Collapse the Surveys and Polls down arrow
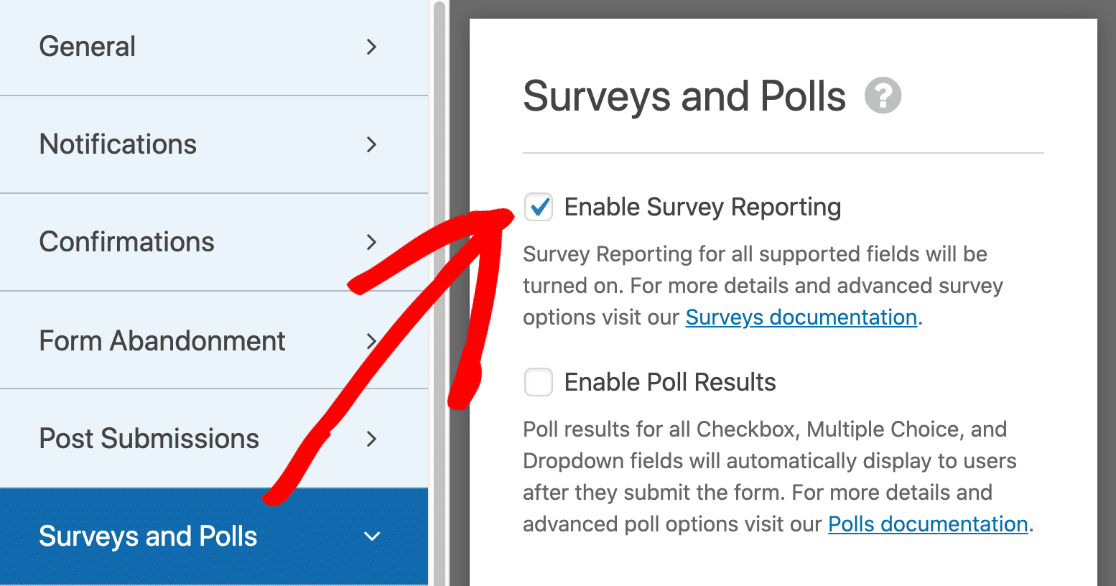Screen dimensions: 1116x586 (x=372, y=536)
